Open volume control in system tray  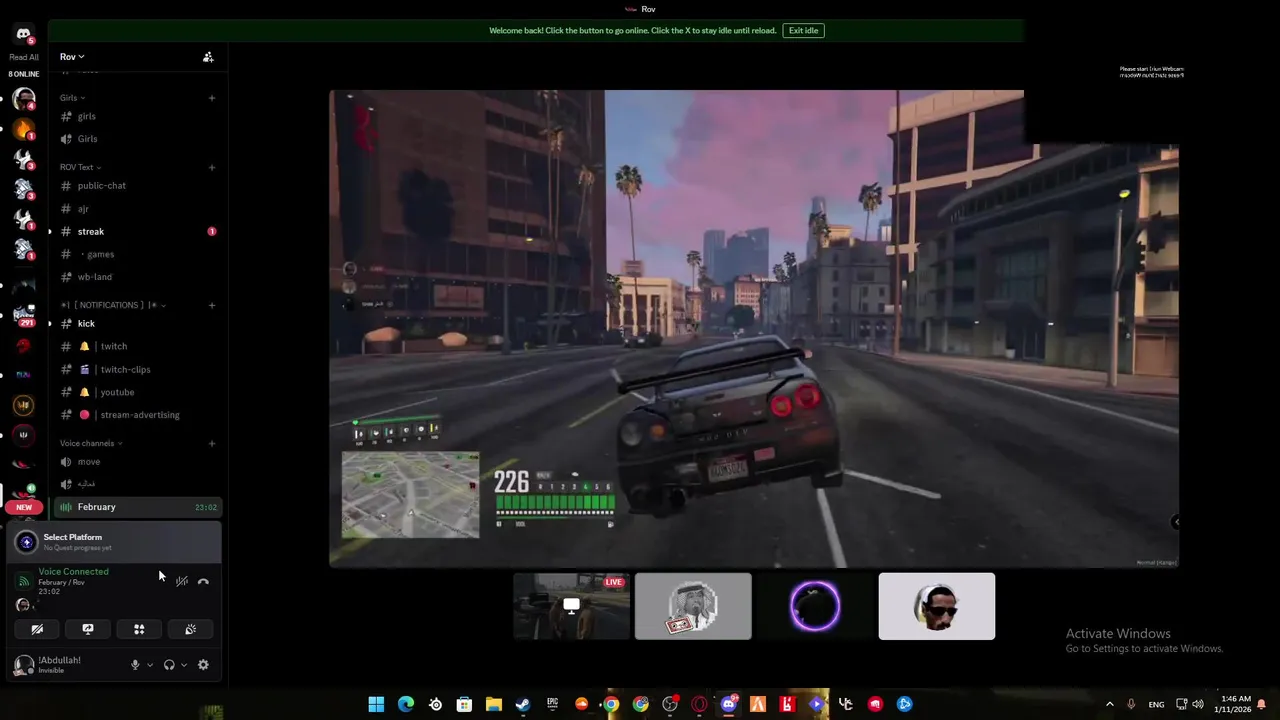(1198, 705)
